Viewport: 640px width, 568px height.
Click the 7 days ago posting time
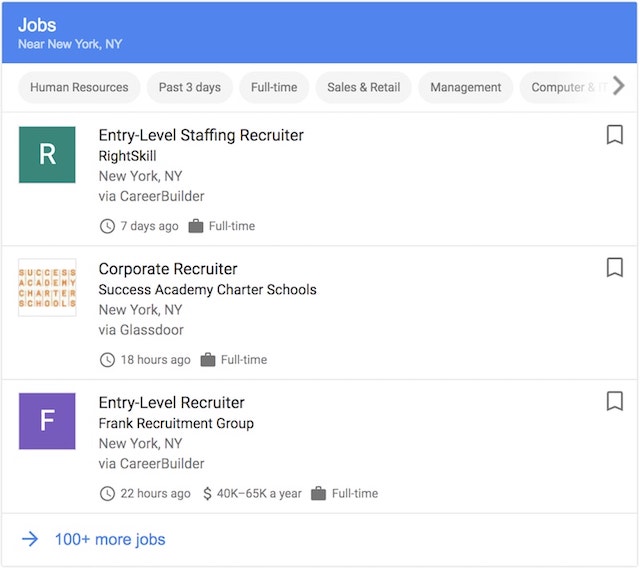tap(149, 226)
